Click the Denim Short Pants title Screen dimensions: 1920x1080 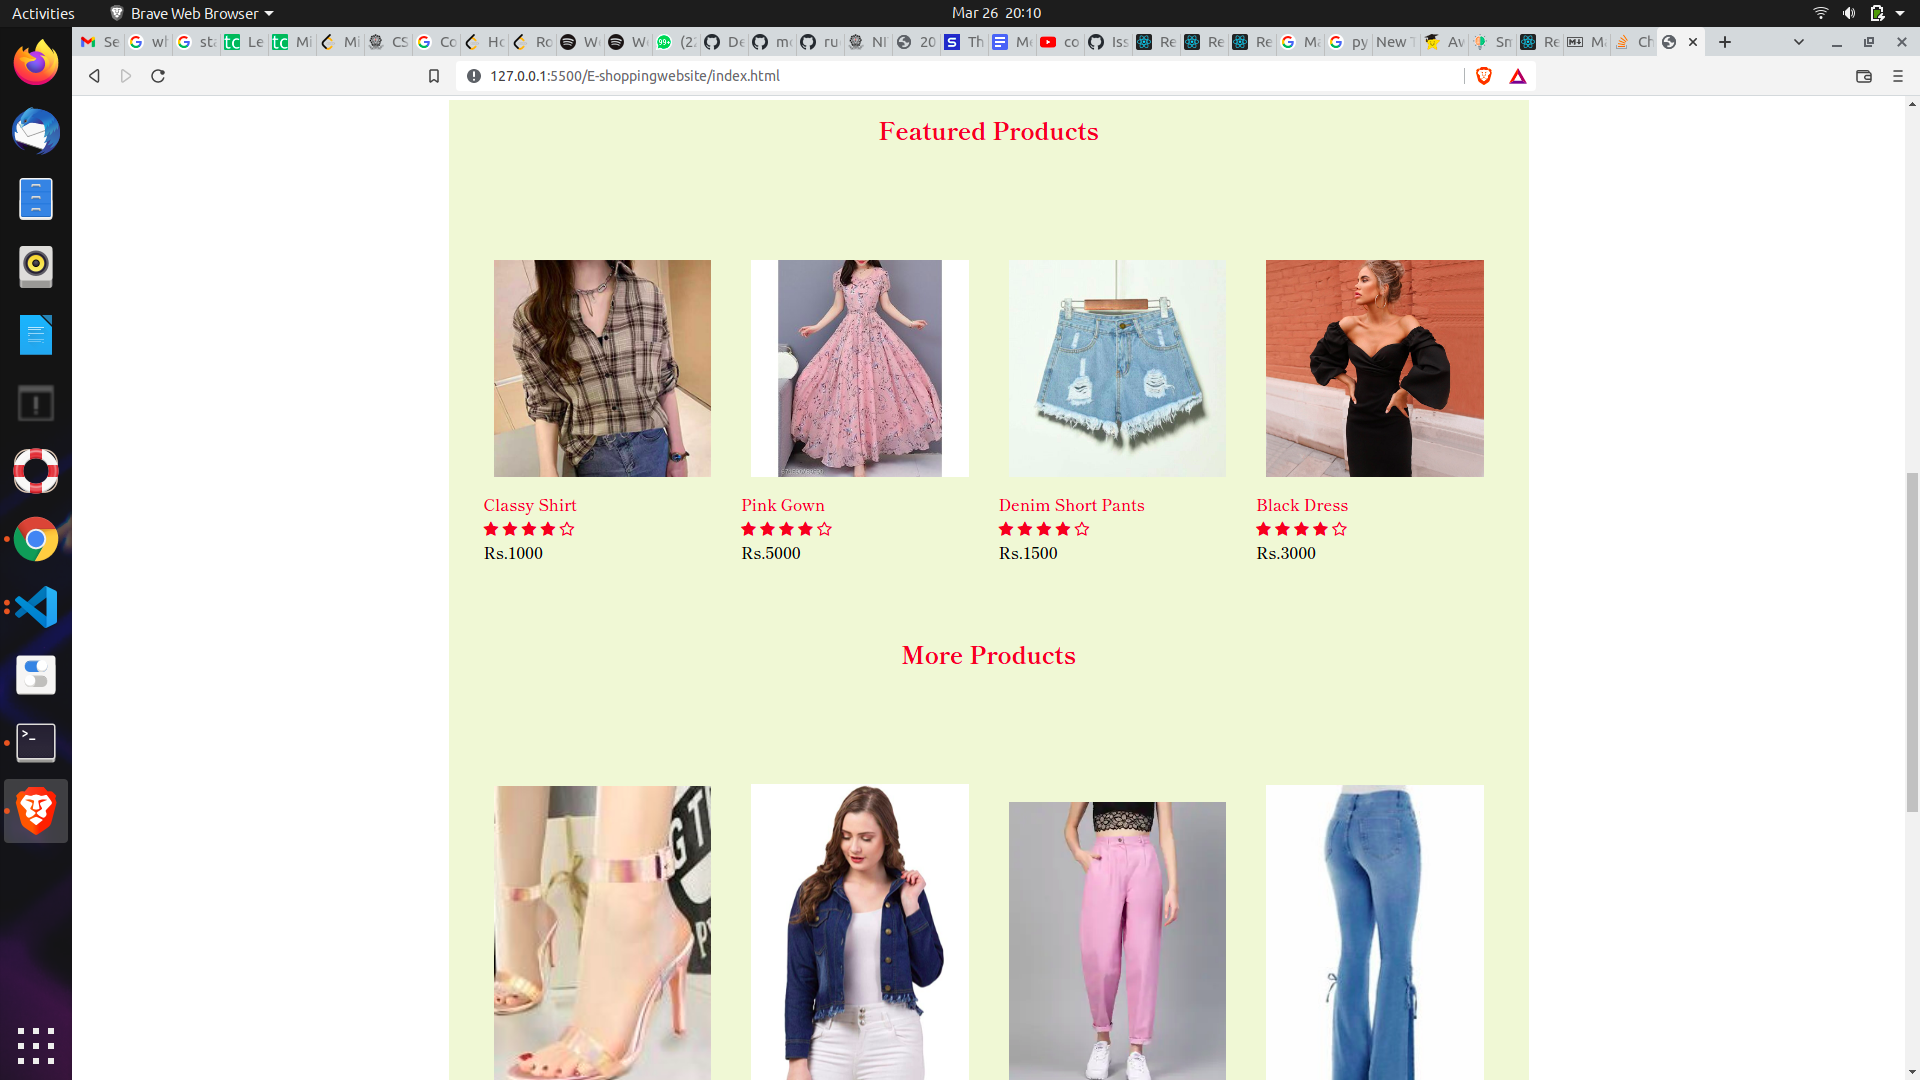tap(1071, 505)
